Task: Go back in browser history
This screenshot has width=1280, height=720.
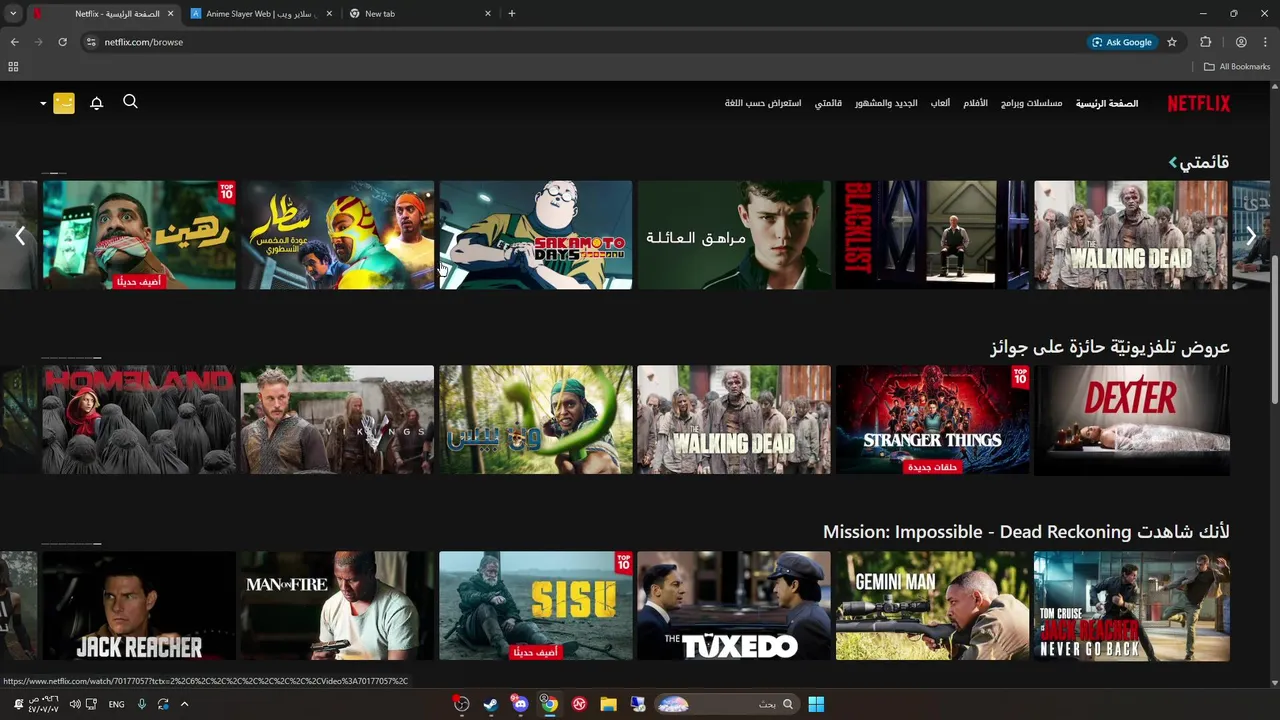Action: coord(14,42)
